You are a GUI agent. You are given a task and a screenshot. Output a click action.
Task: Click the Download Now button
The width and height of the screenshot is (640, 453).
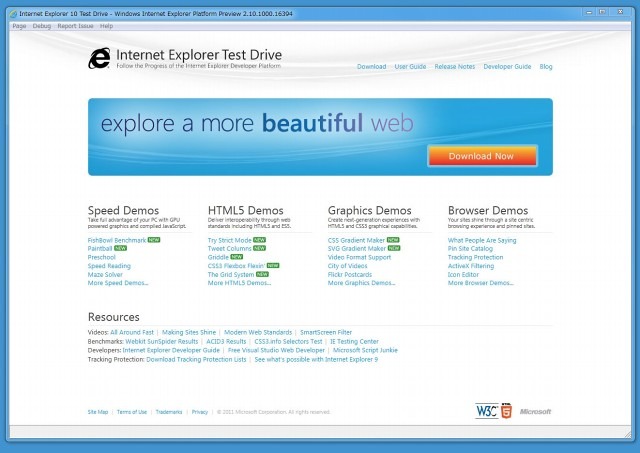pos(482,156)
